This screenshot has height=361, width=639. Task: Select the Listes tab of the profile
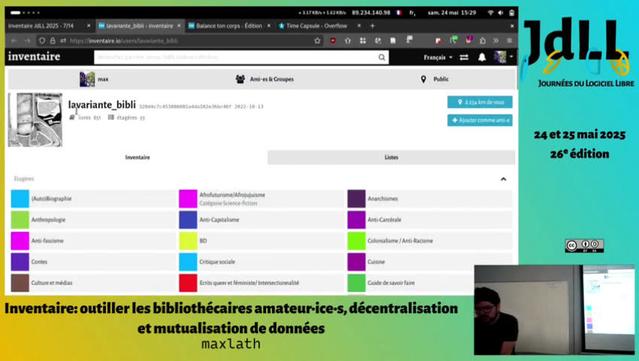point(391,157)
